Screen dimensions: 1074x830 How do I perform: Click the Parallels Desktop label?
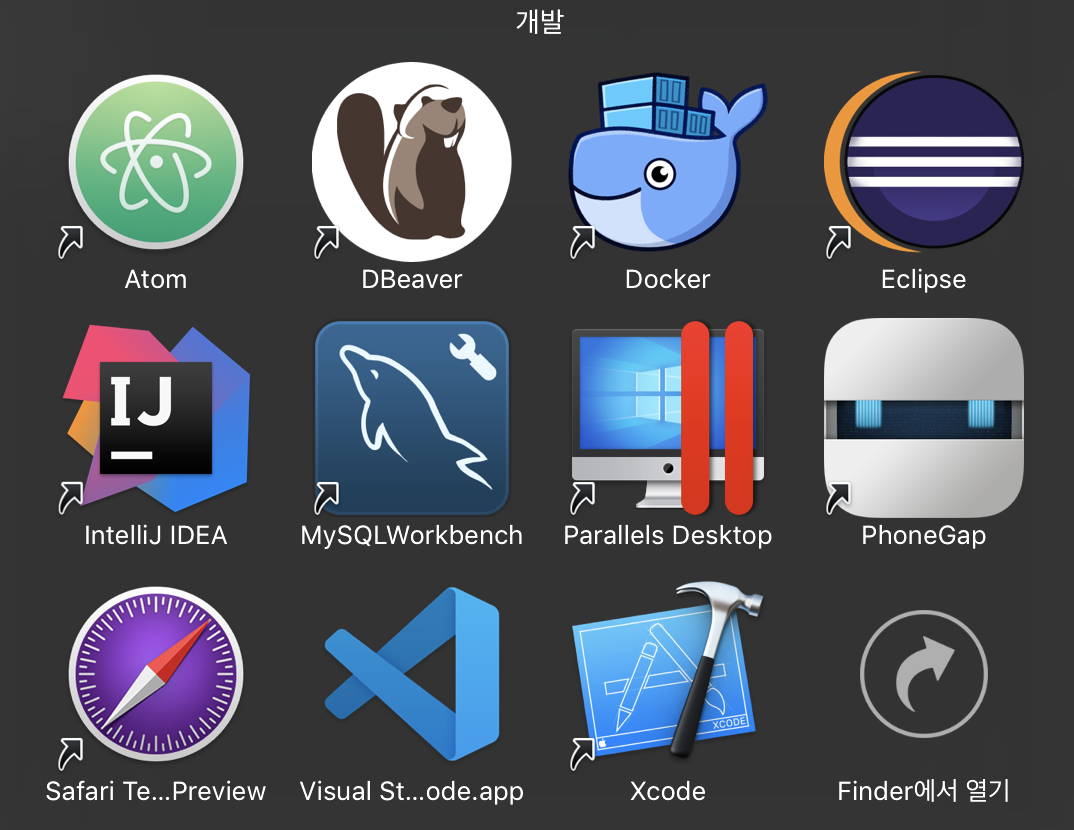click(x=667, y=536)
